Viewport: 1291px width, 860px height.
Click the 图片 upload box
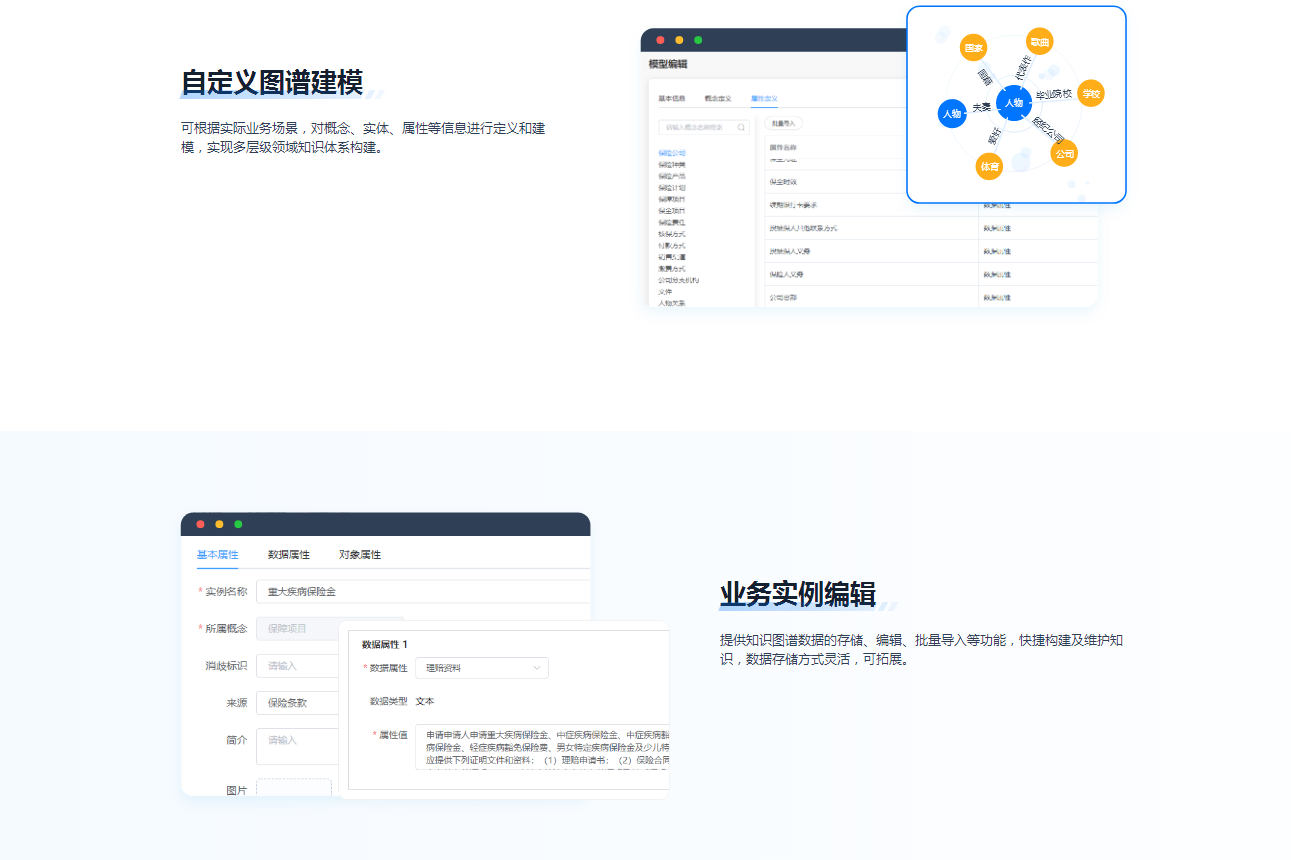[x=293, y=788]
